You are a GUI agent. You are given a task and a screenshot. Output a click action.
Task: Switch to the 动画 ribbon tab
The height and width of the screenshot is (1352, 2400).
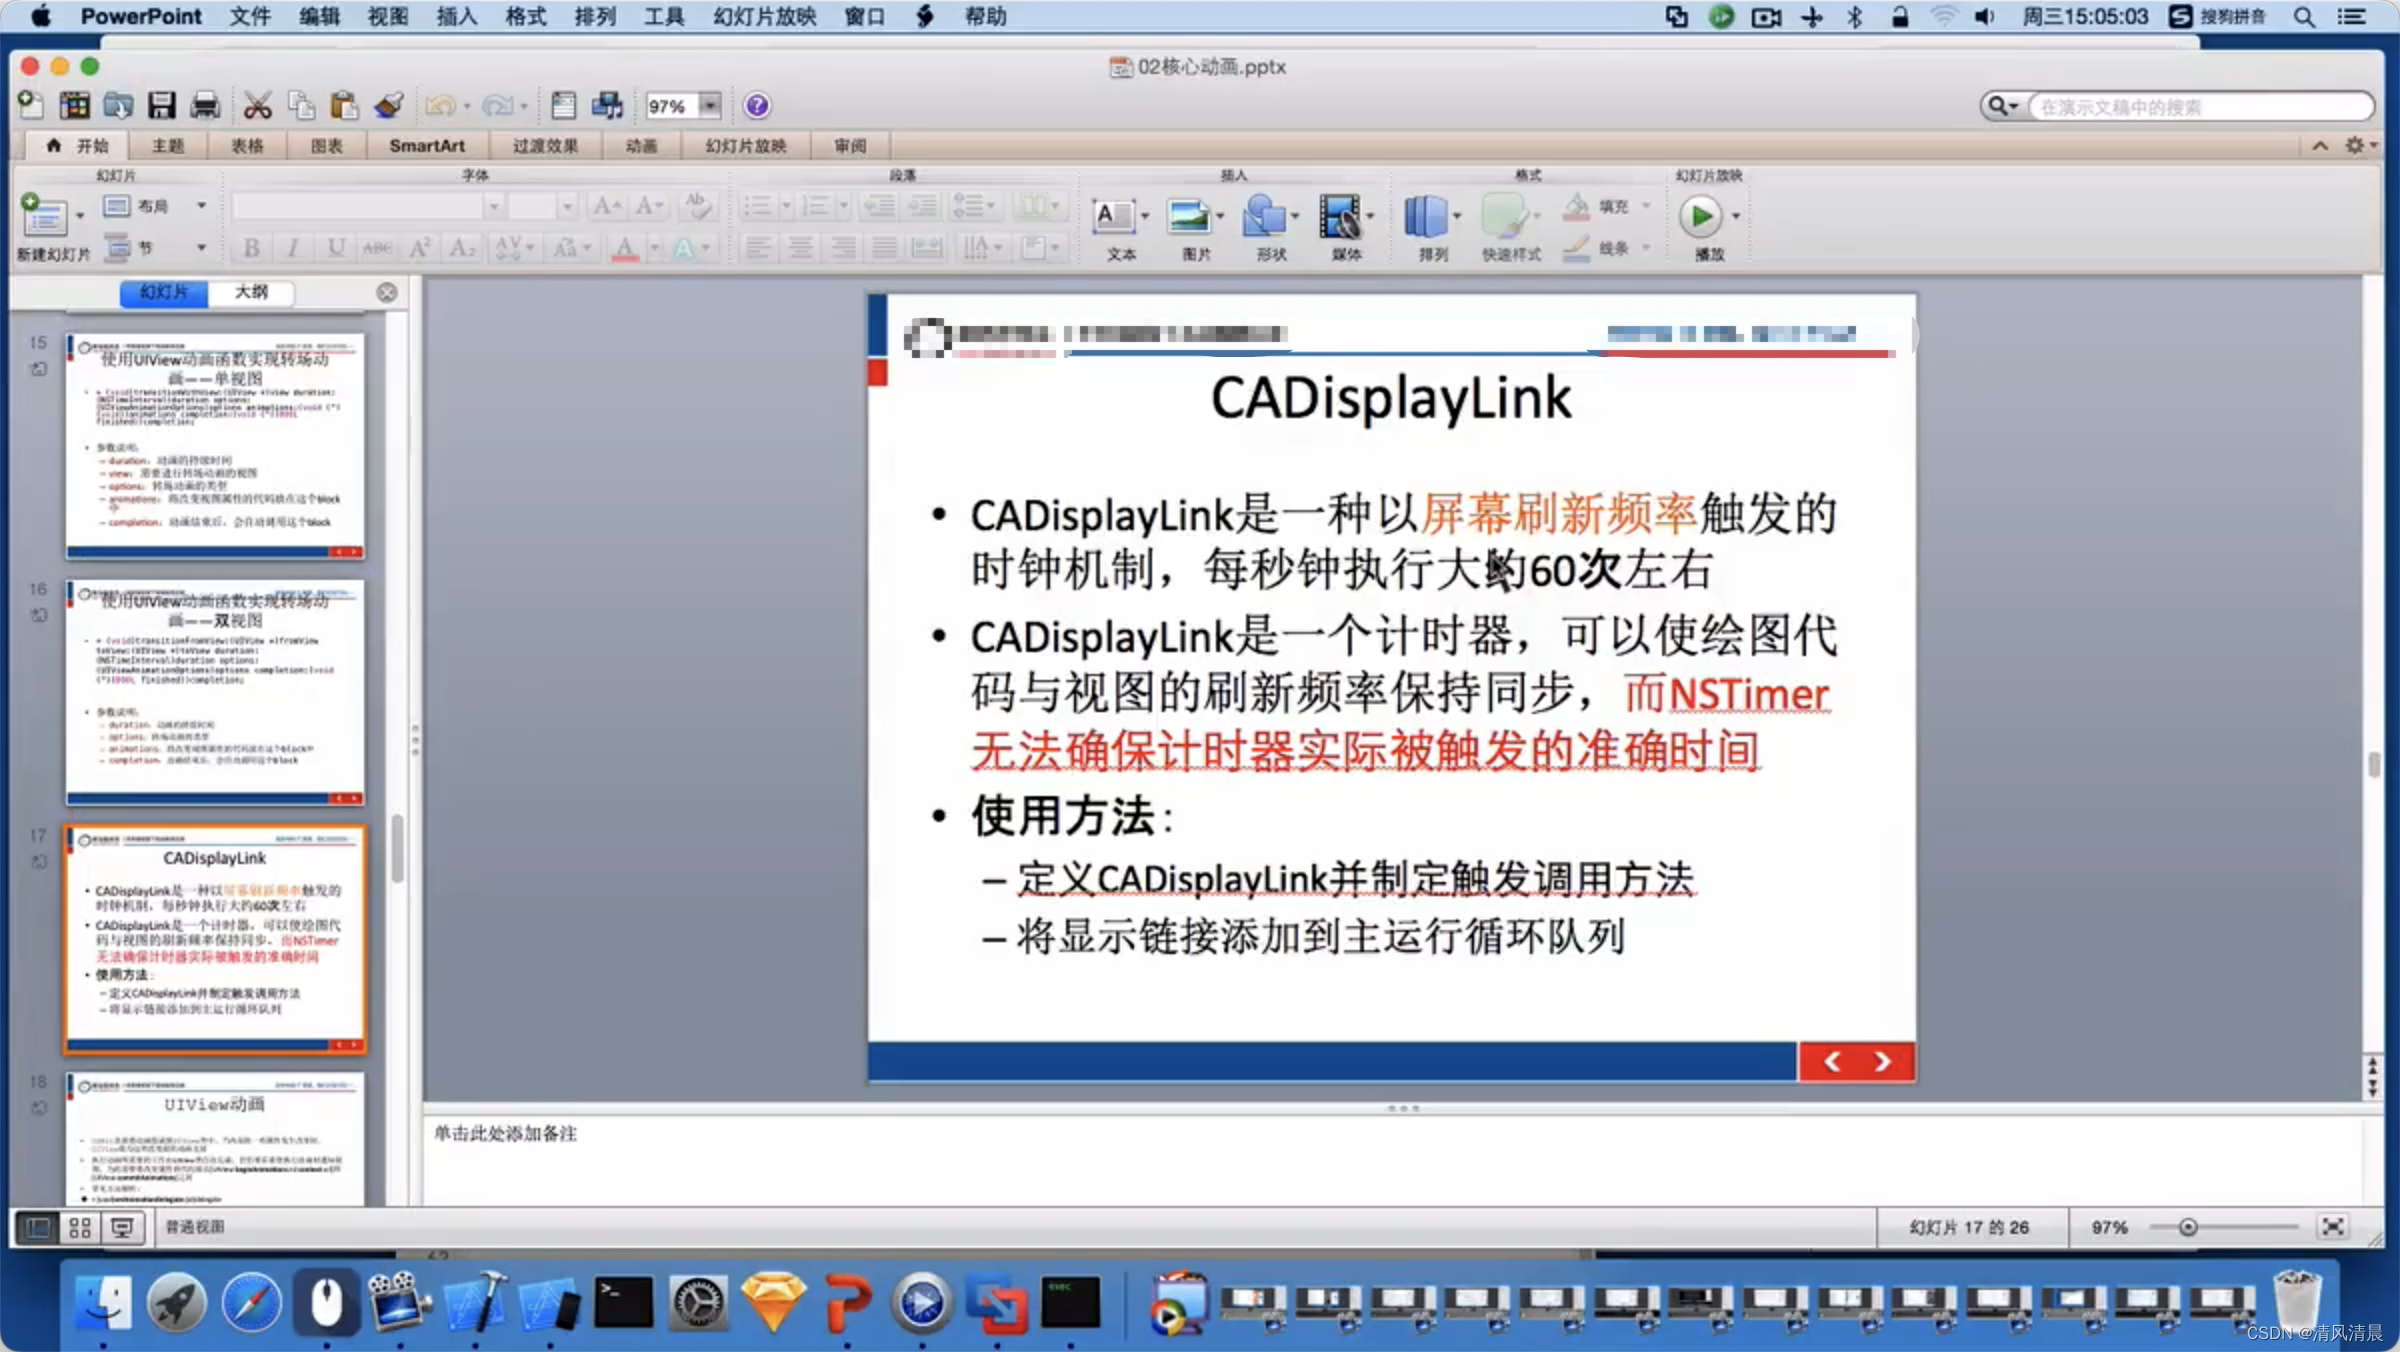pyautogui.click(x=641, y=146)
